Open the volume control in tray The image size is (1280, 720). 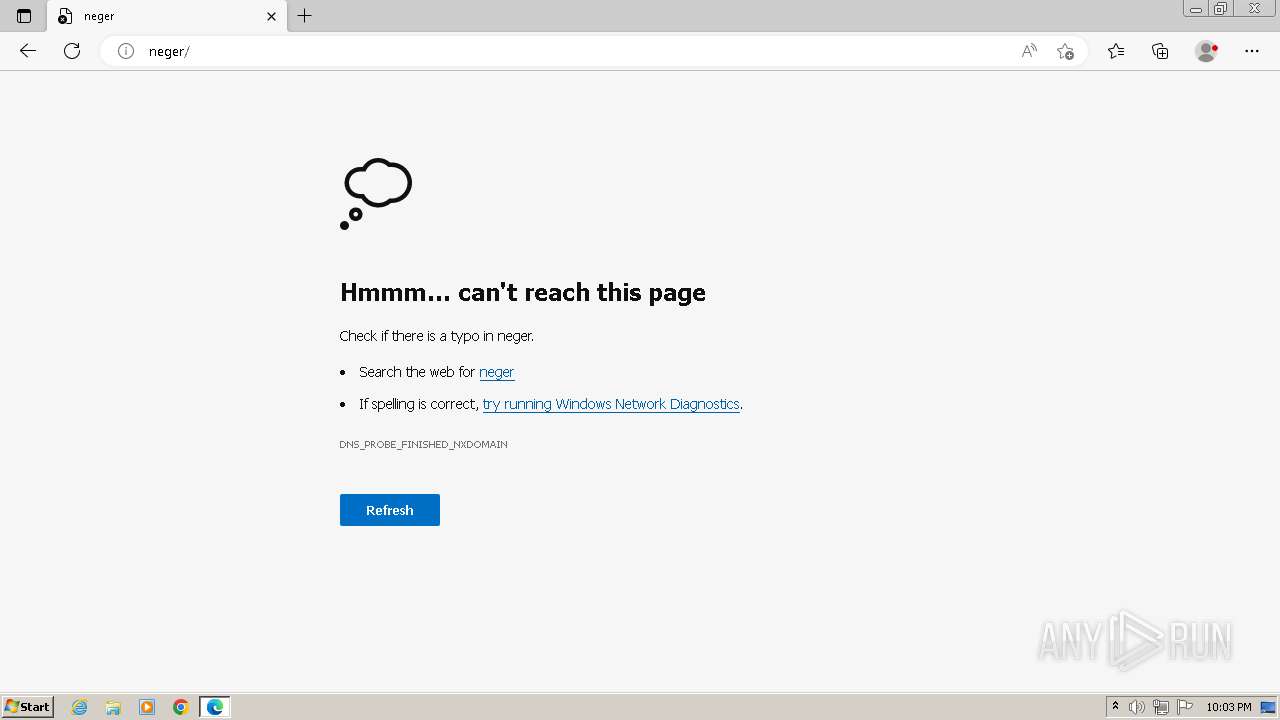[1137, 707]
